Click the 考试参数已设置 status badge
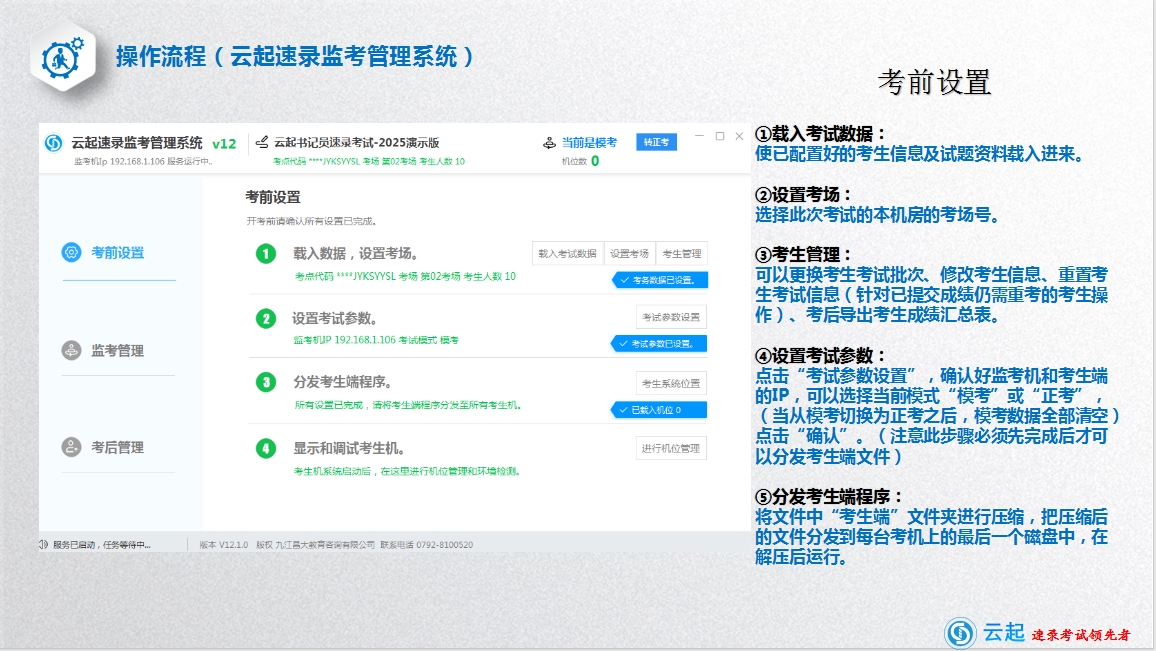Screen dimensions: 1156x651 (x=658, y=344)
